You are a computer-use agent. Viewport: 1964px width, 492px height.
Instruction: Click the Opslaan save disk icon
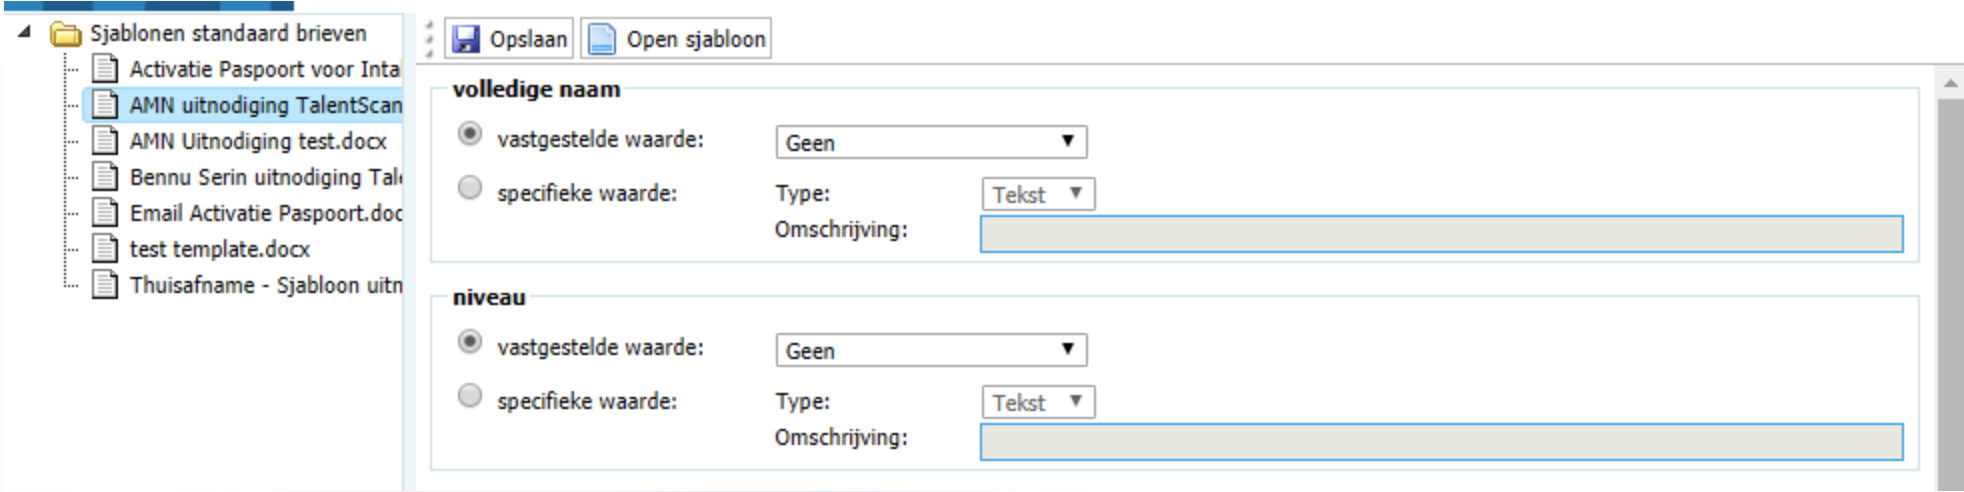pos(466,39)
